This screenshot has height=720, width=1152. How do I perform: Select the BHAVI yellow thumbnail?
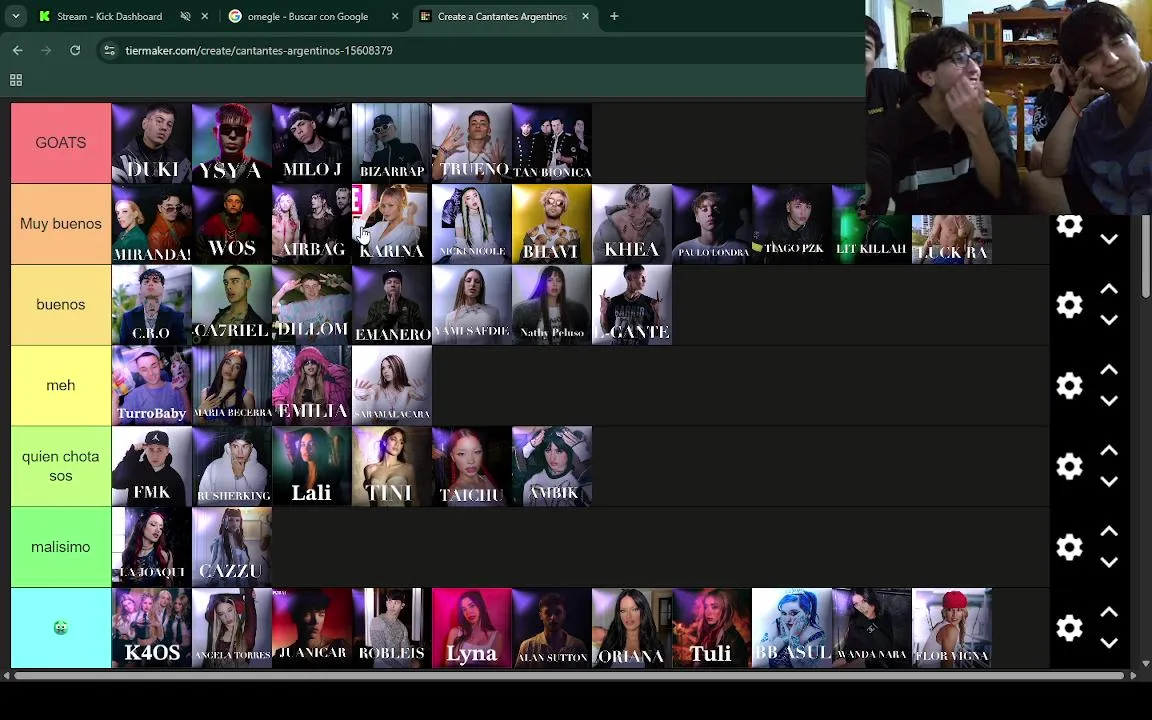click(x=552, y=223)
